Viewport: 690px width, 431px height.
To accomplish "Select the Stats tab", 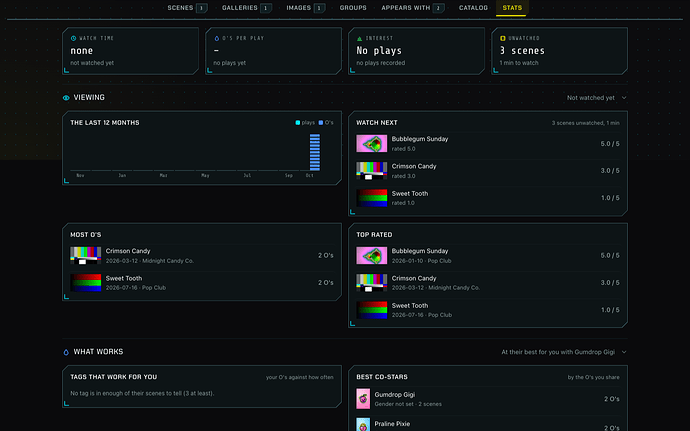I will pyautogui.click(x=512, y=8).
